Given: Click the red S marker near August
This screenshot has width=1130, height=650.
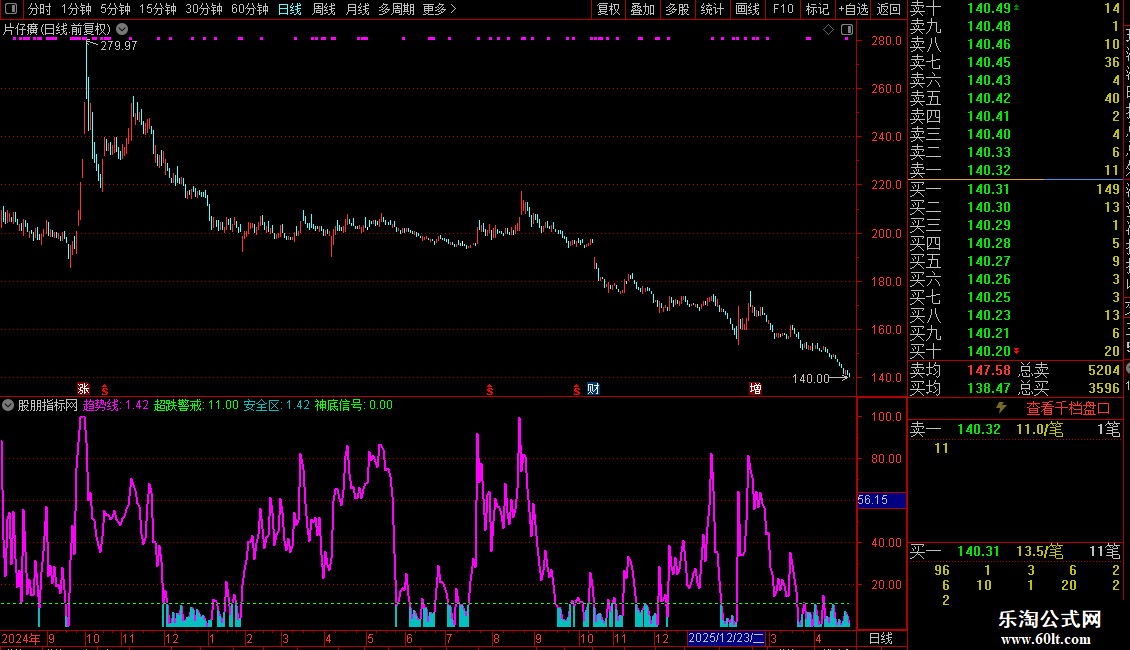Looking at the screenshot, I should [489, 389].
